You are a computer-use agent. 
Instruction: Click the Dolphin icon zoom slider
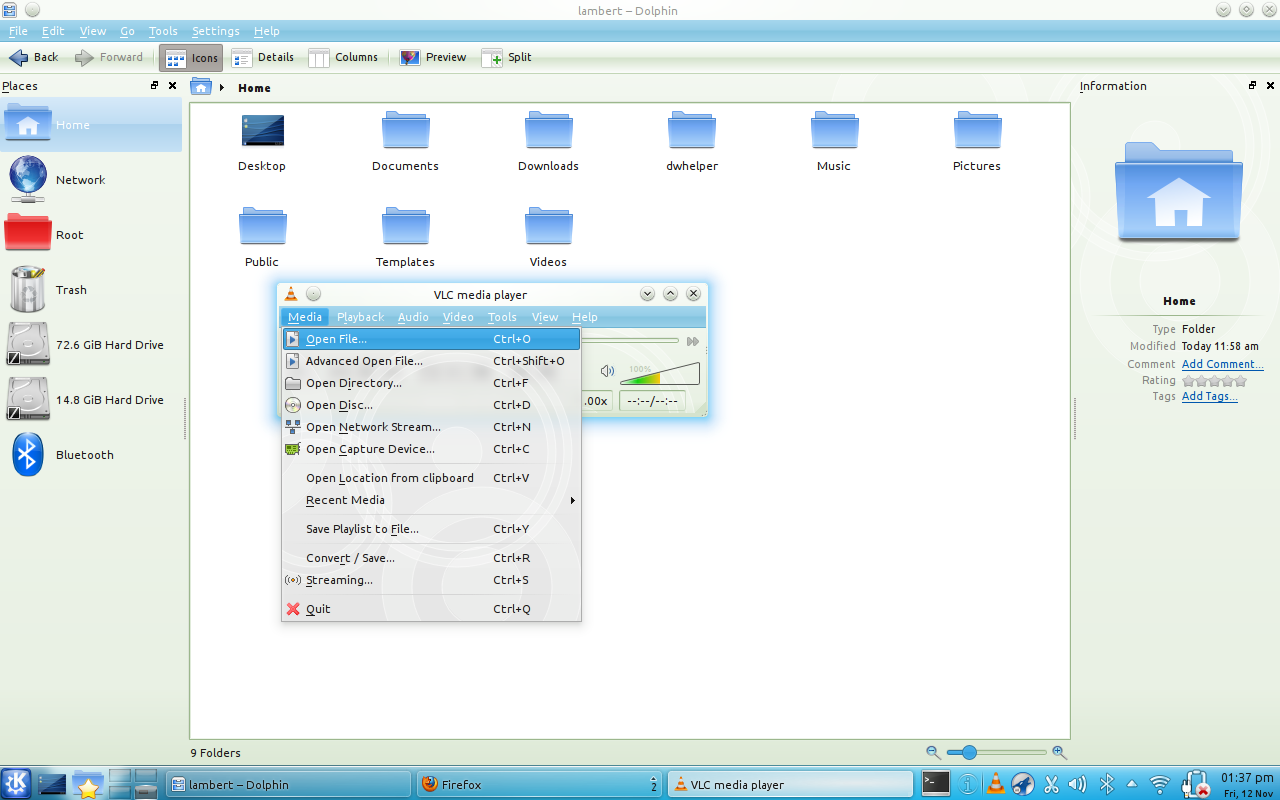tap(996, 752)
